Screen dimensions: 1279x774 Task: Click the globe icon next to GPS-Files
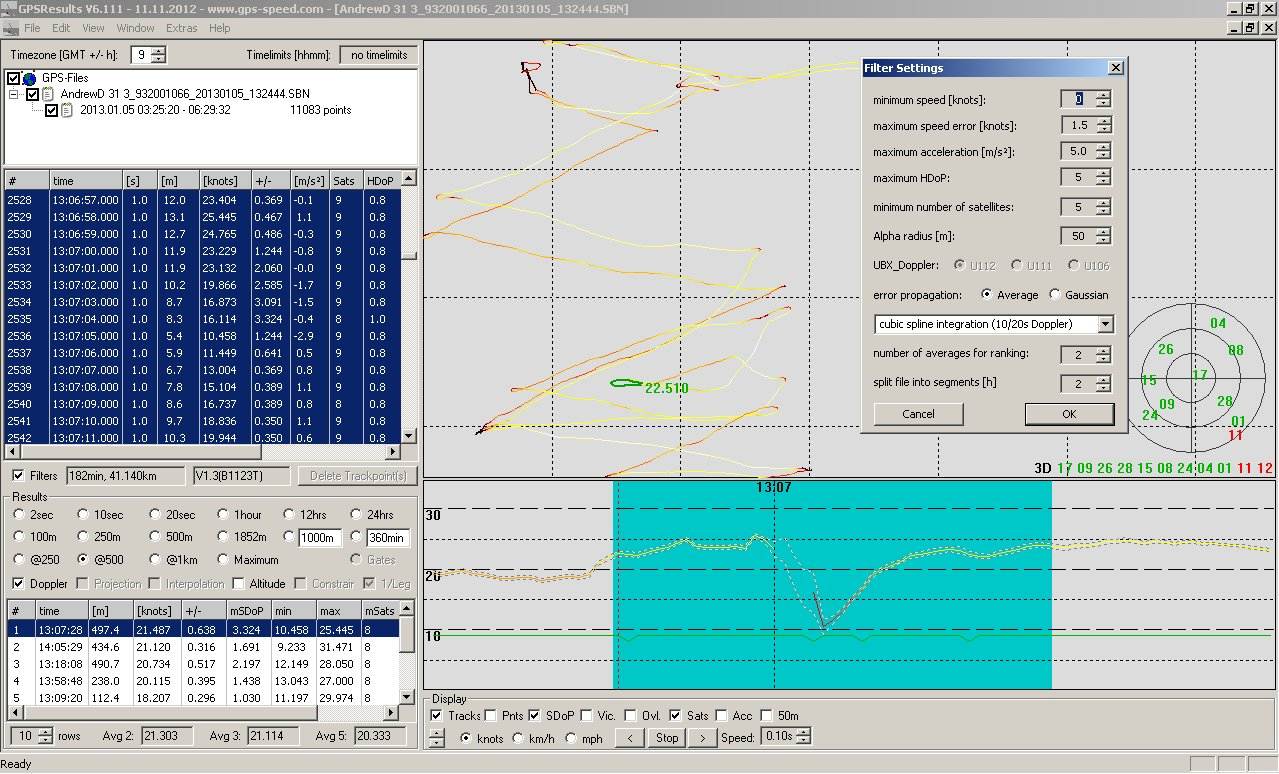(29, 78)
